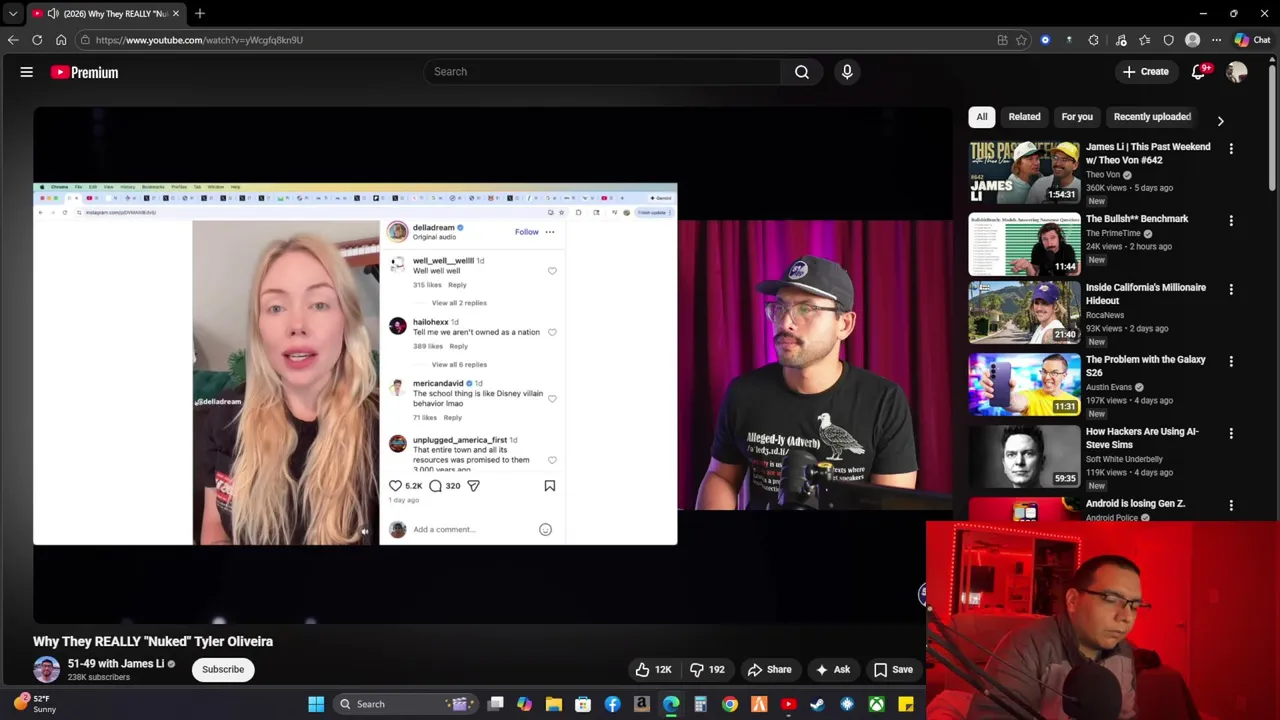Screen dimensions: 1280x720
Task: Select the For you filter chip
Action: point(1077,117)
